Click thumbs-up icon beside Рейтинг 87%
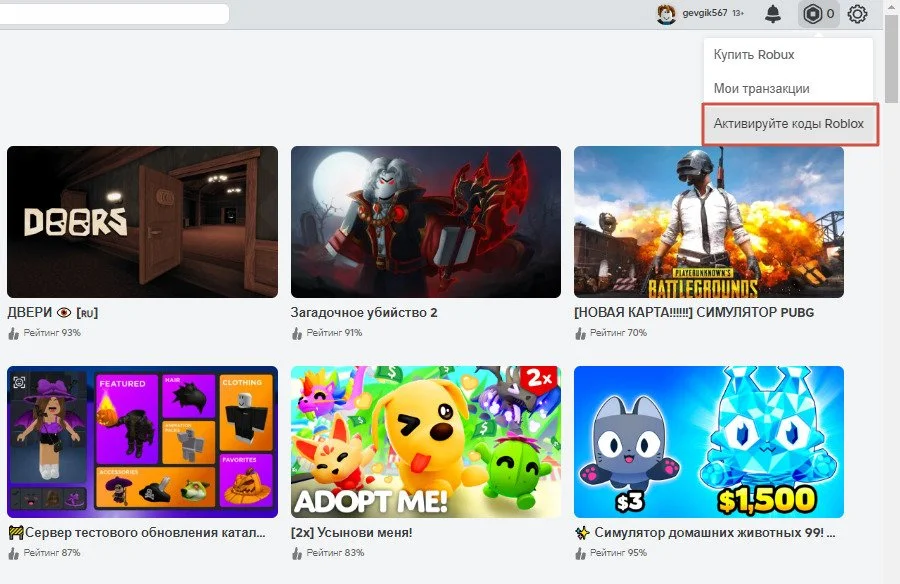Image resolution: width=900 pixels, height=584 pixels. click(x=14, y=553)
